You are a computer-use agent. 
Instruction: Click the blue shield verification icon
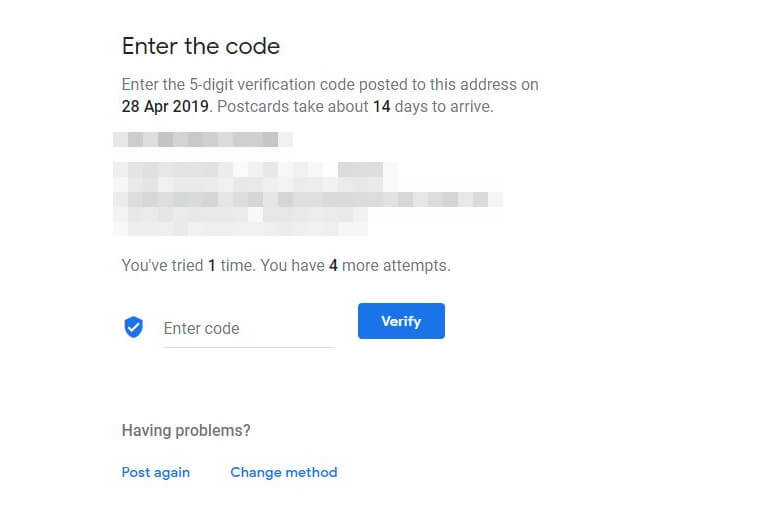(133, 327)
